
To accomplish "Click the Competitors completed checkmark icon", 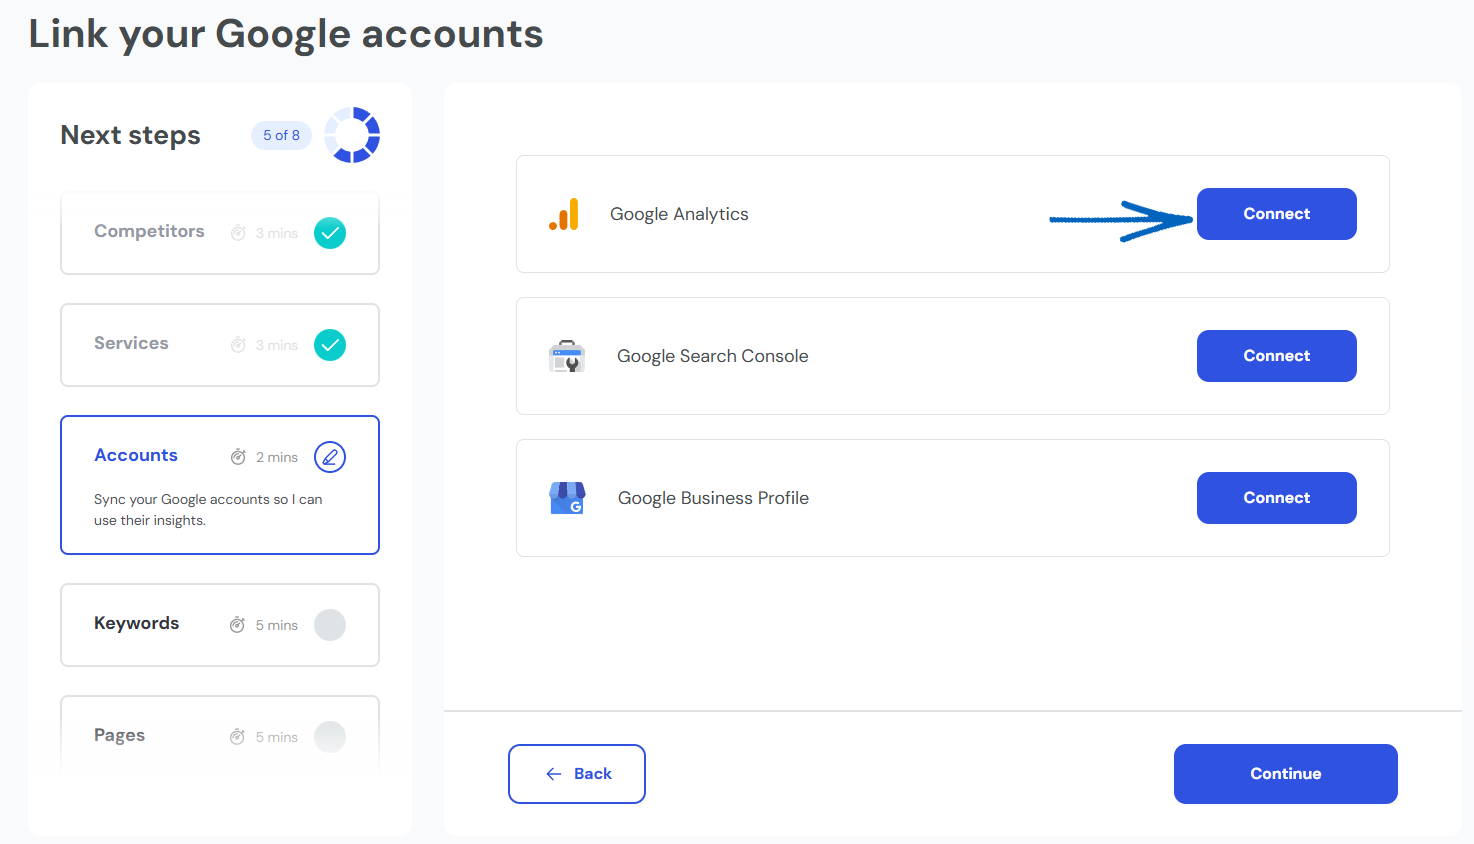I will point(330,233).
